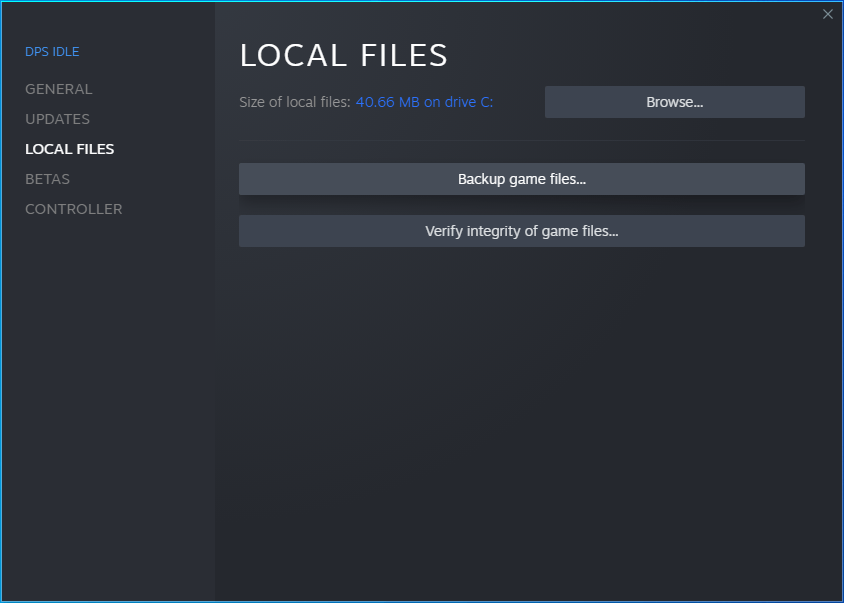Select the Local Files tab in sidebar
The width and height of the screenshot is (844, 603).
[69, 149]
